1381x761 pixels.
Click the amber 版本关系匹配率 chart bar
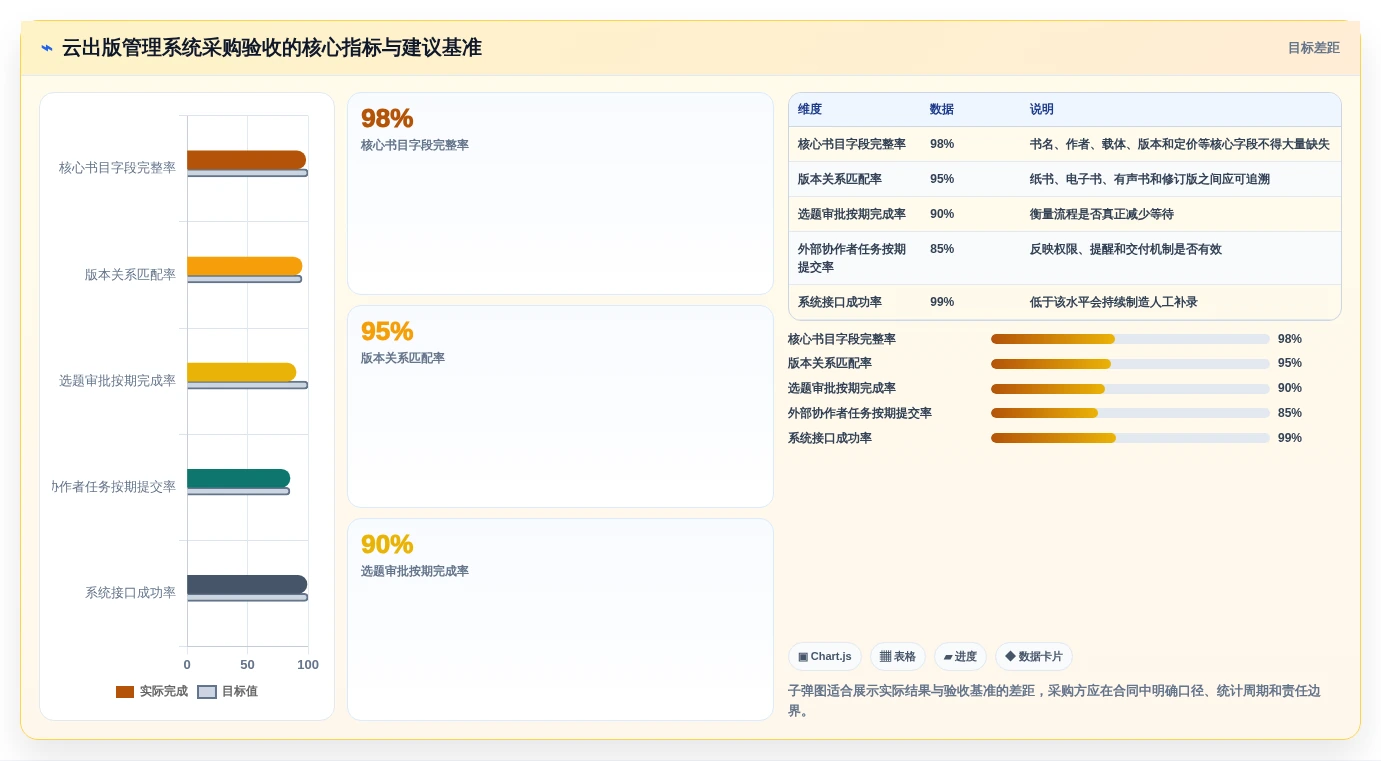[x=244, y=266]
